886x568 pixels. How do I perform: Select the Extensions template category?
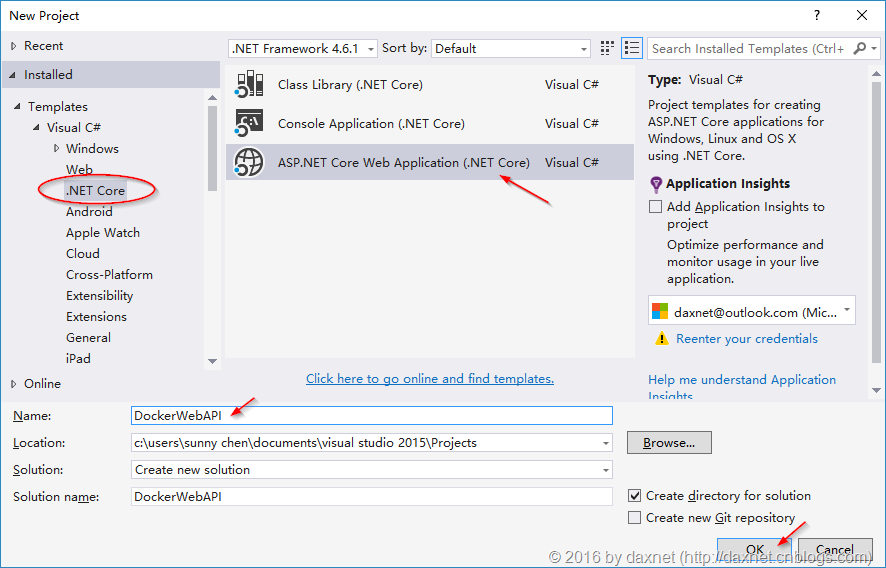pyautogui.click(x=96, y=316)
